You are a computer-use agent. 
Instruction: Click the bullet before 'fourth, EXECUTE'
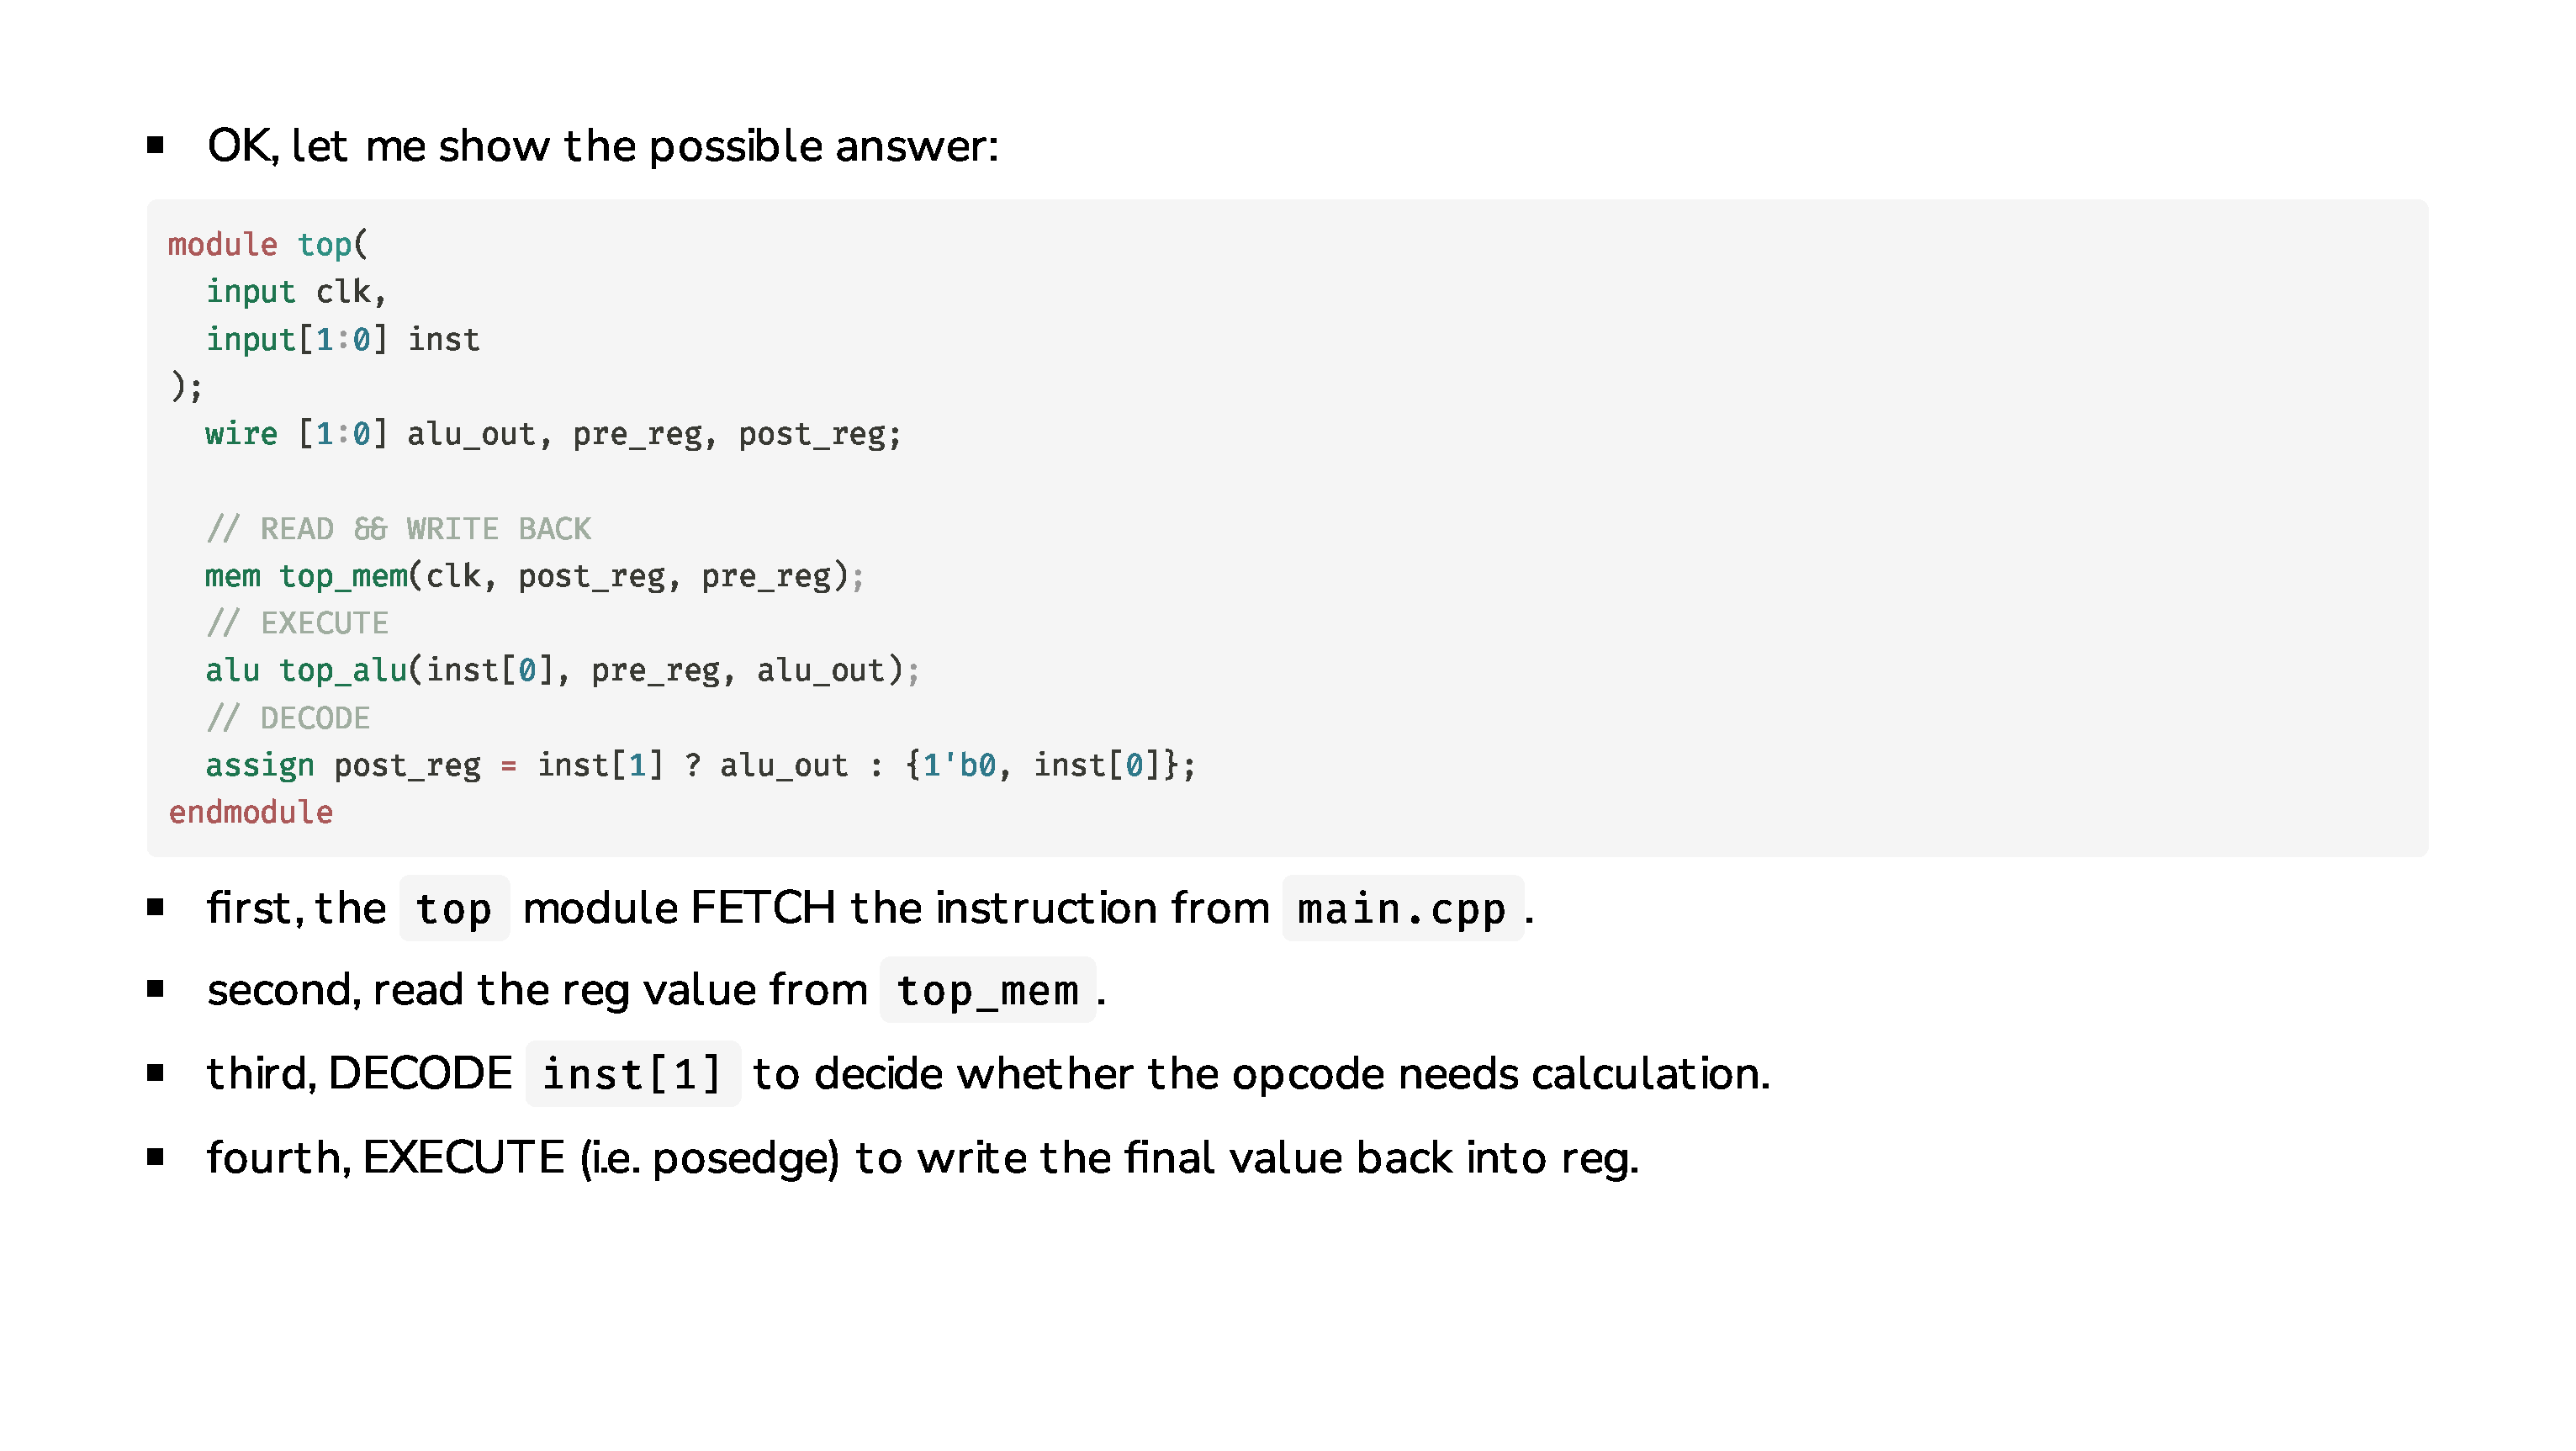[155, 1157]
